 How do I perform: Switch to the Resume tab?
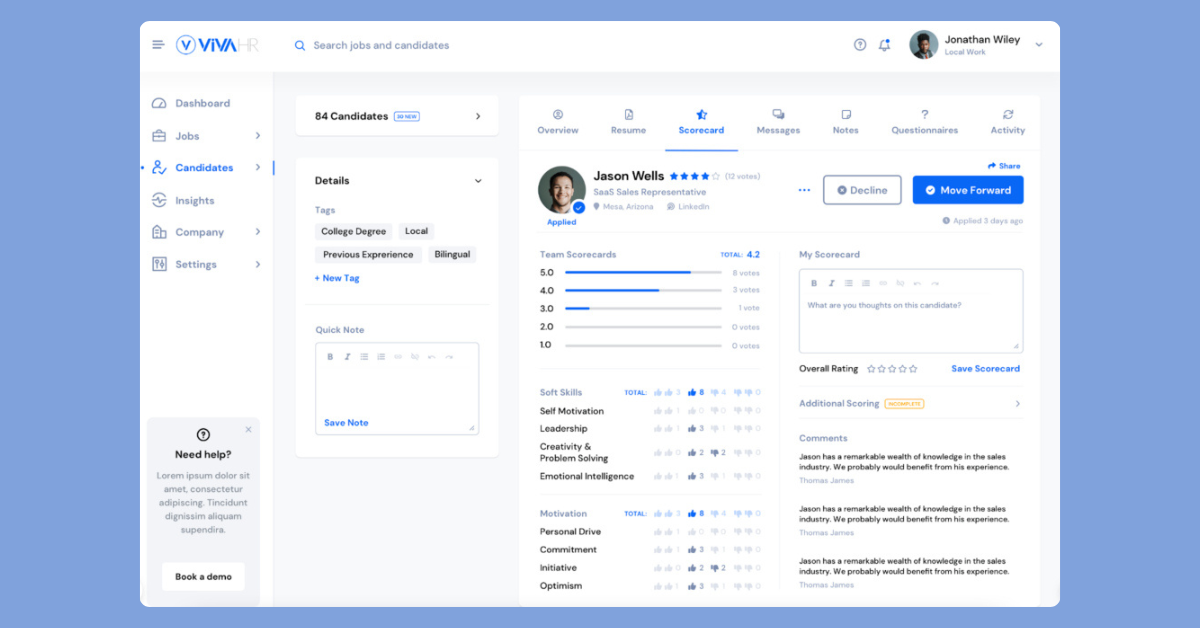(628, 122)
